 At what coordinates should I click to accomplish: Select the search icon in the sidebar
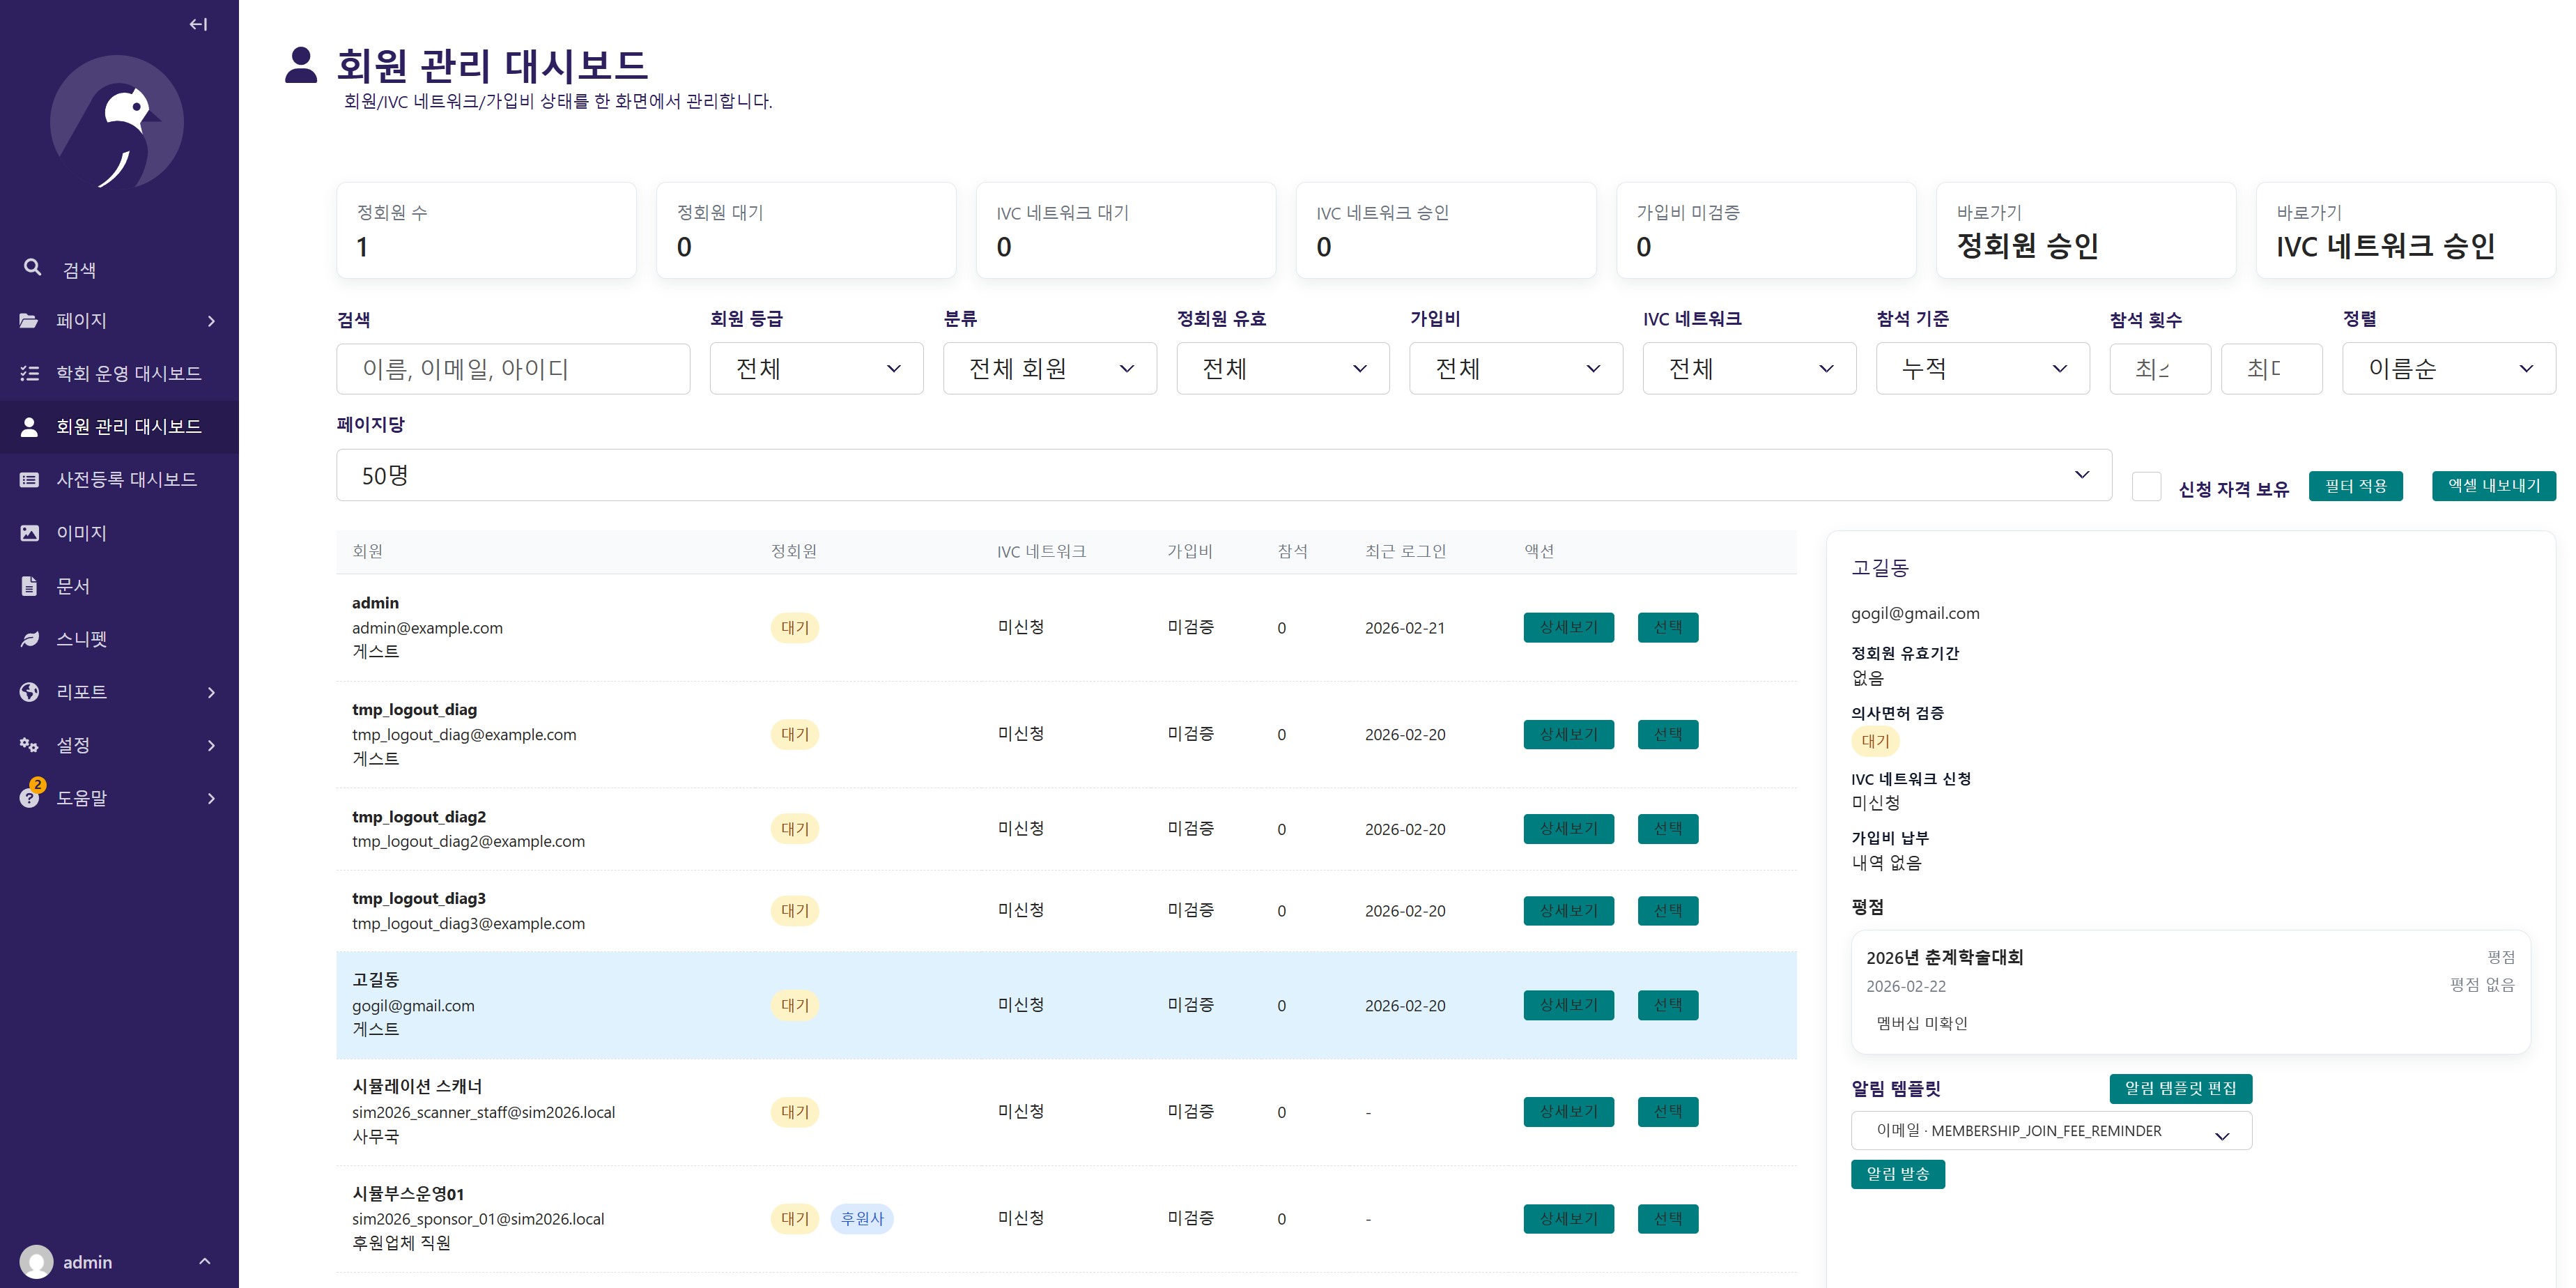tap(33, 267)
